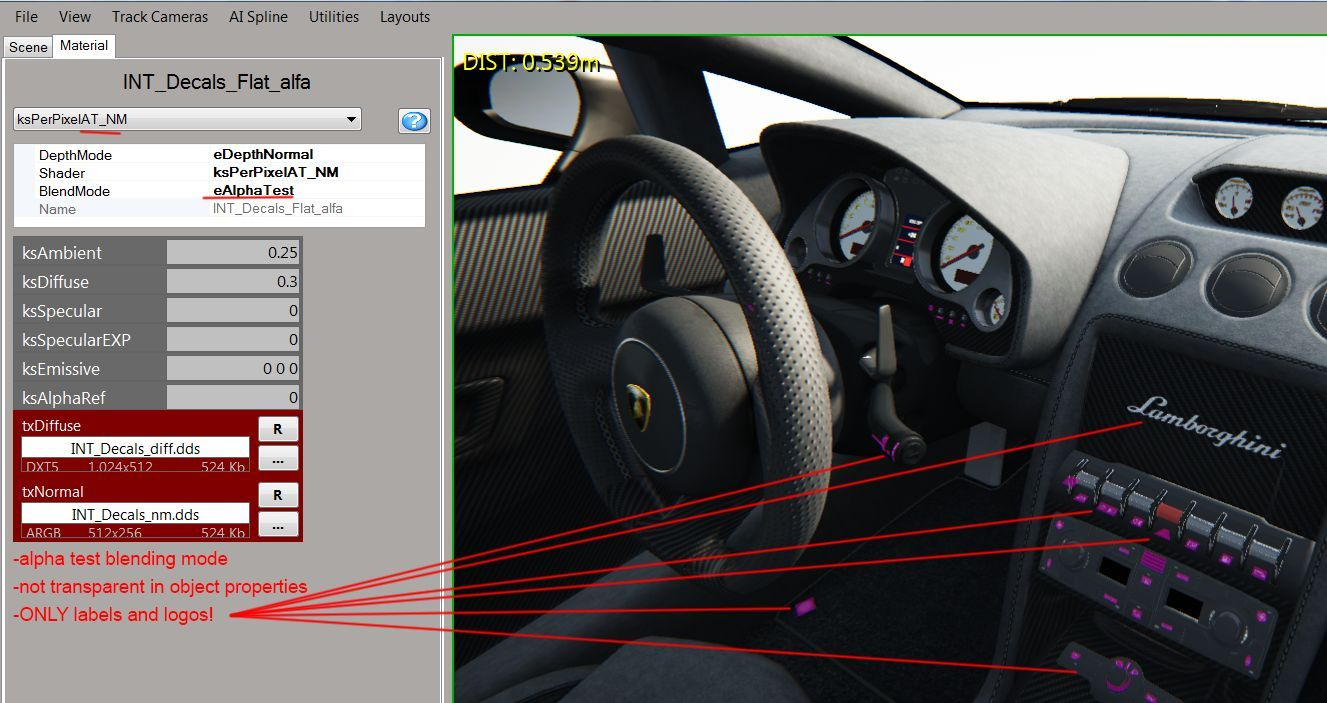Click the R button for txDiffuse
Image resolution: width=1327 pixels, height=703 pixels.
[278, 429]
